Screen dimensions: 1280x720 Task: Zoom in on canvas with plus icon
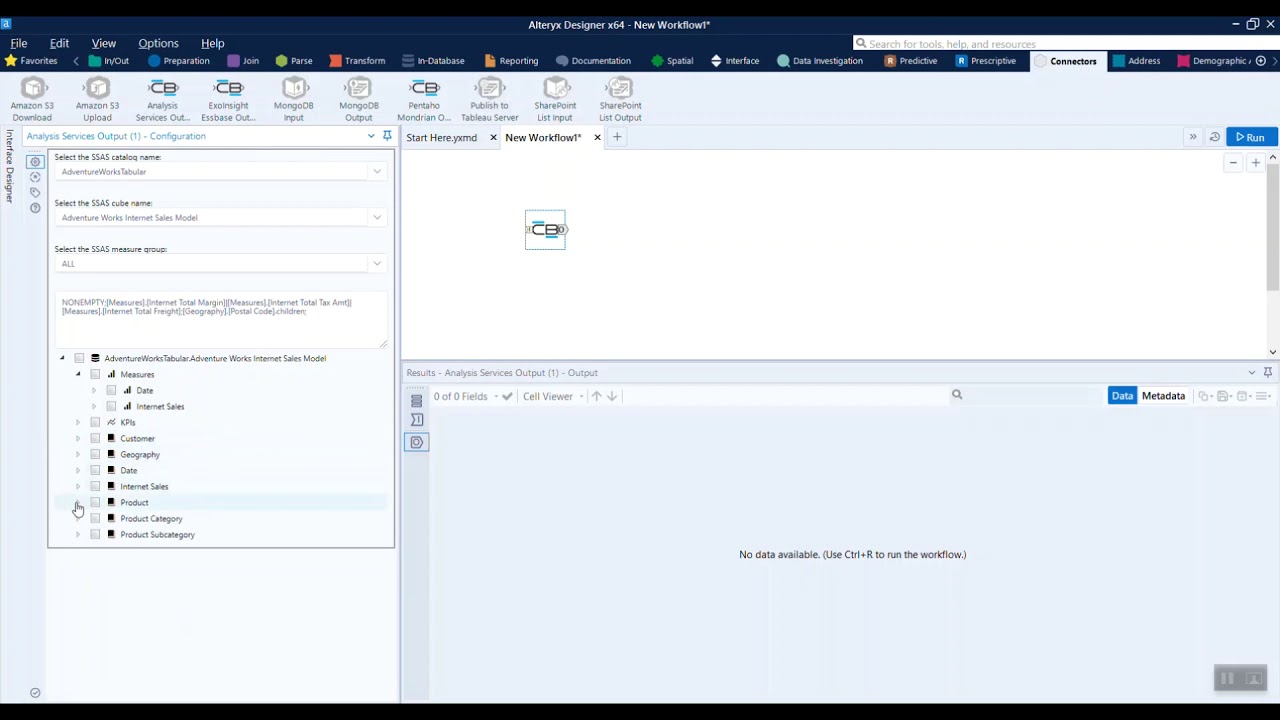[1256, 163]
